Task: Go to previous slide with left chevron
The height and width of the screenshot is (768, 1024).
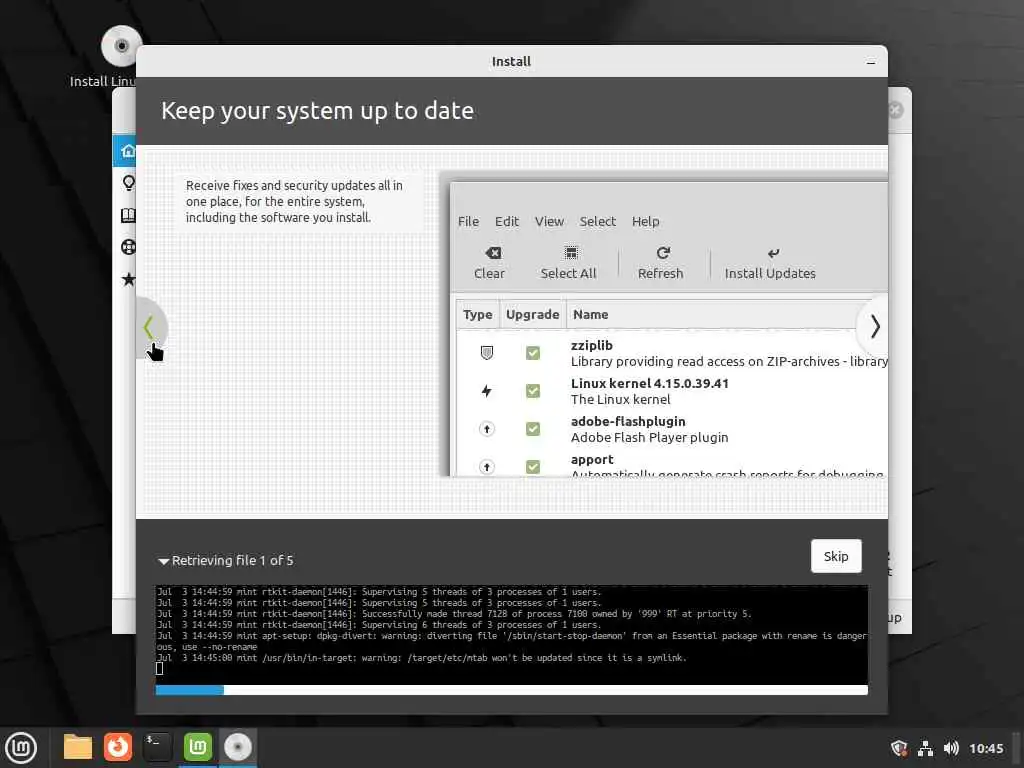Action: click(150, 327)
